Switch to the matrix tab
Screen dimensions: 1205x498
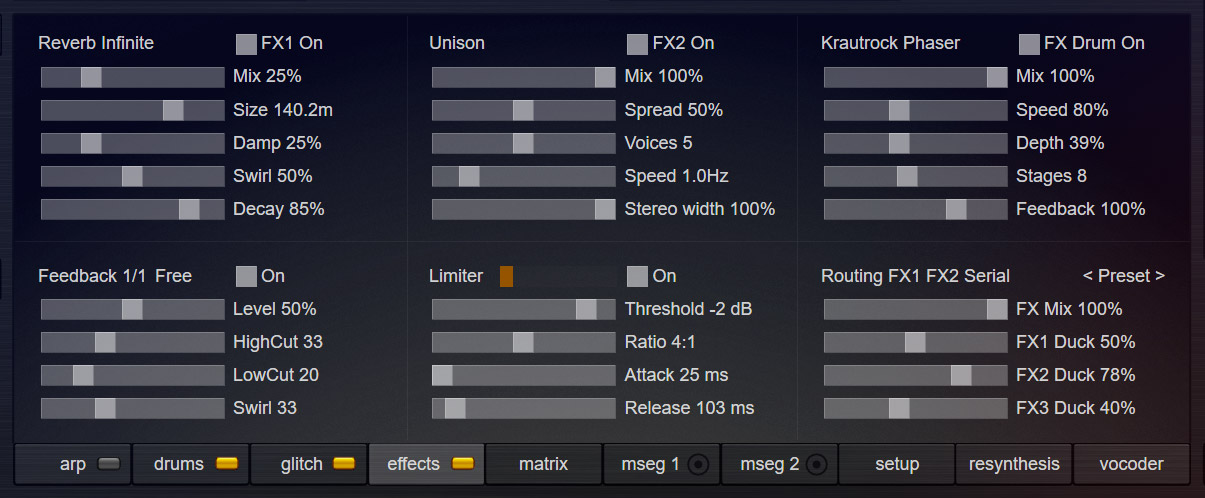(543, 464)
